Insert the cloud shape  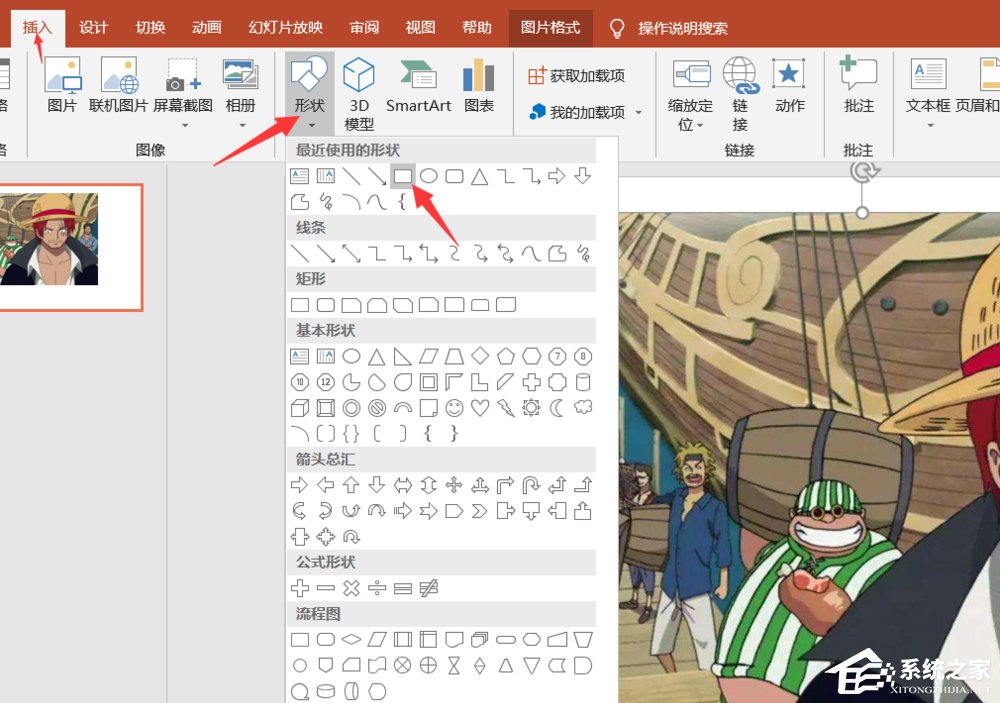[583, 407]
